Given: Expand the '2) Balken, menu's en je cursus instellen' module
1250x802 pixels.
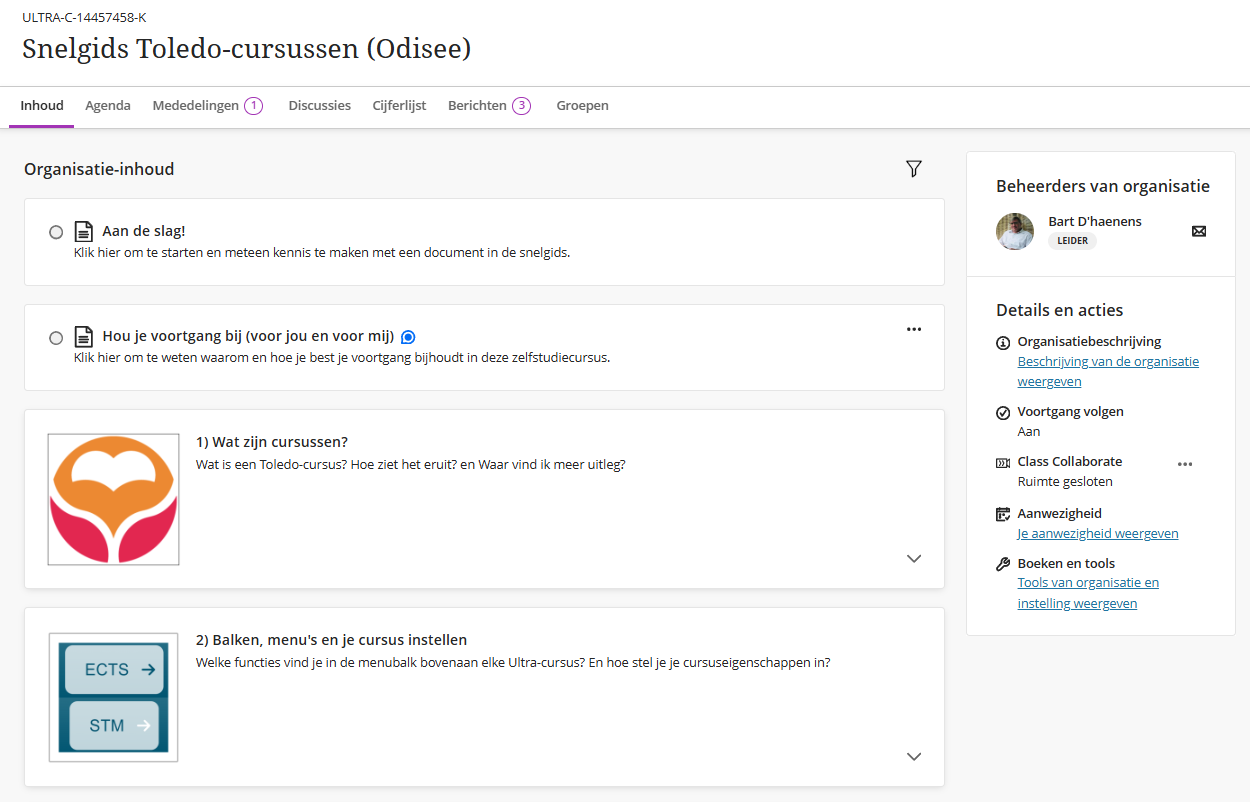Looking at the screenshot, I should pyautogui.click(x=913, y=757).
